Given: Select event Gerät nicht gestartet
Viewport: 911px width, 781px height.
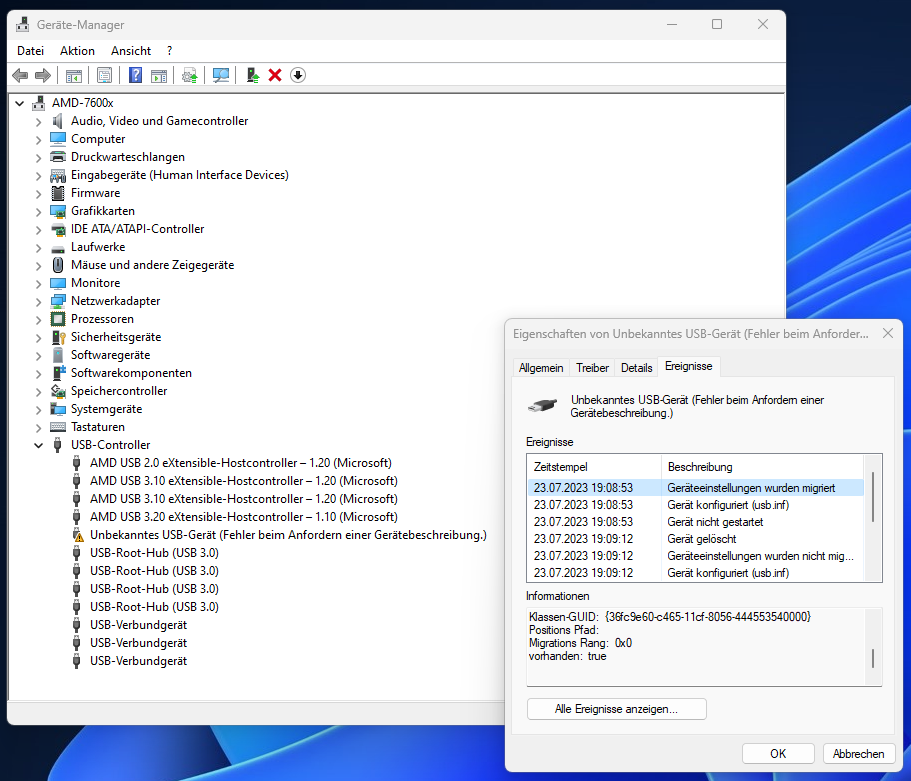Looking at the screenshot, I should click(x=695, y=522).
